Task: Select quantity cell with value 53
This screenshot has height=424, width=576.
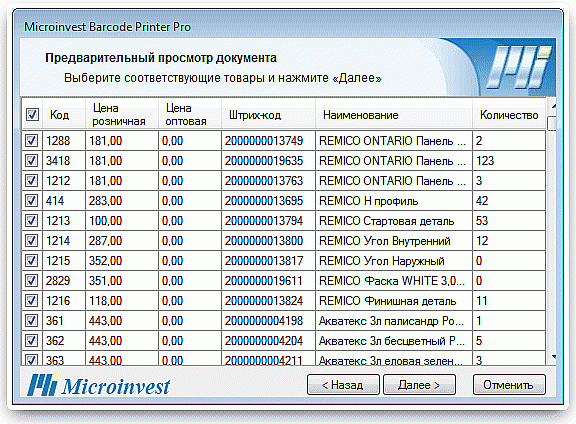Action: (x=509, y=220)
